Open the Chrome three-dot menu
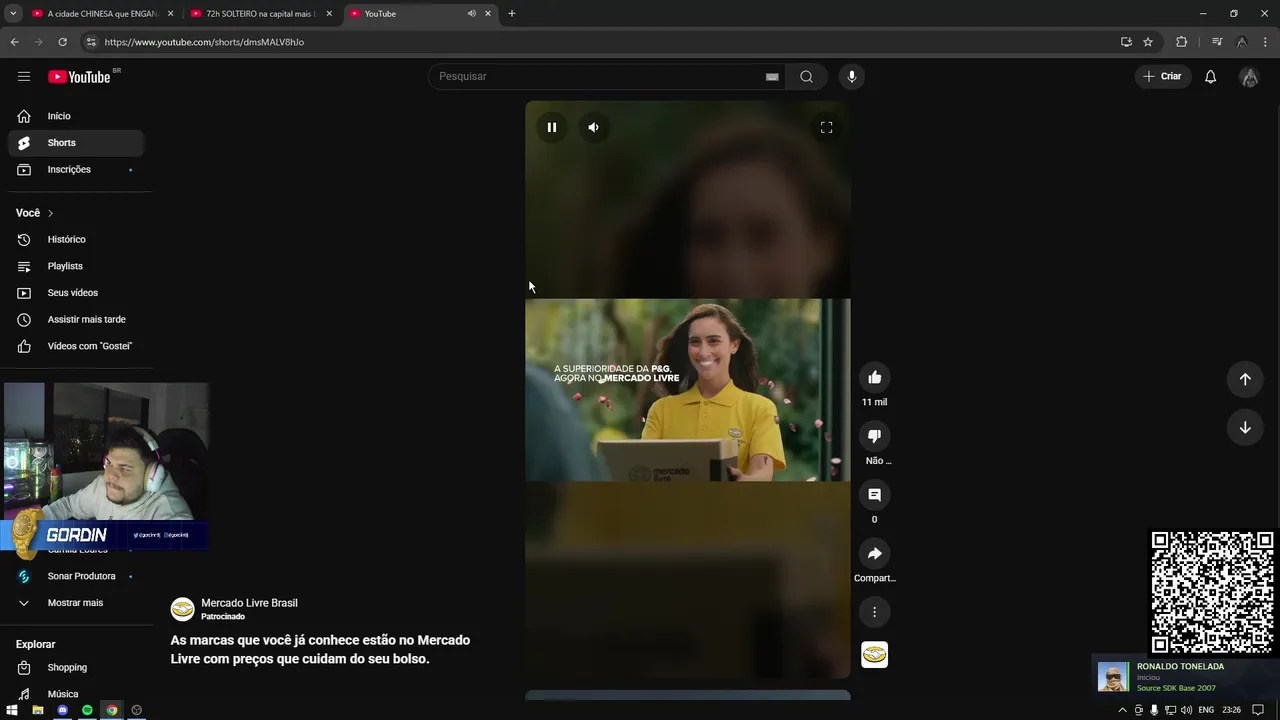Viewport: 1280px width, 720px height. pos(1266,42)
